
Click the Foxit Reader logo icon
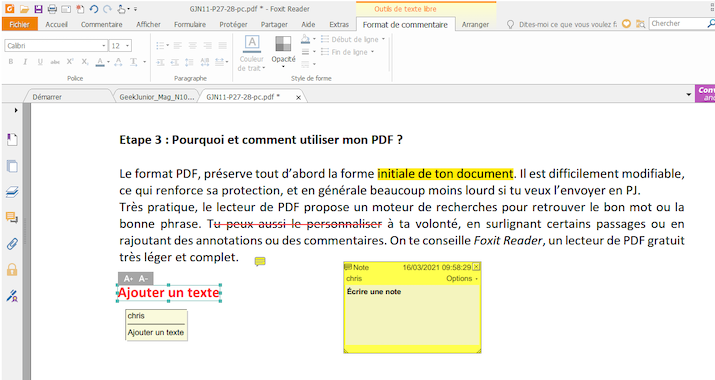9,9
